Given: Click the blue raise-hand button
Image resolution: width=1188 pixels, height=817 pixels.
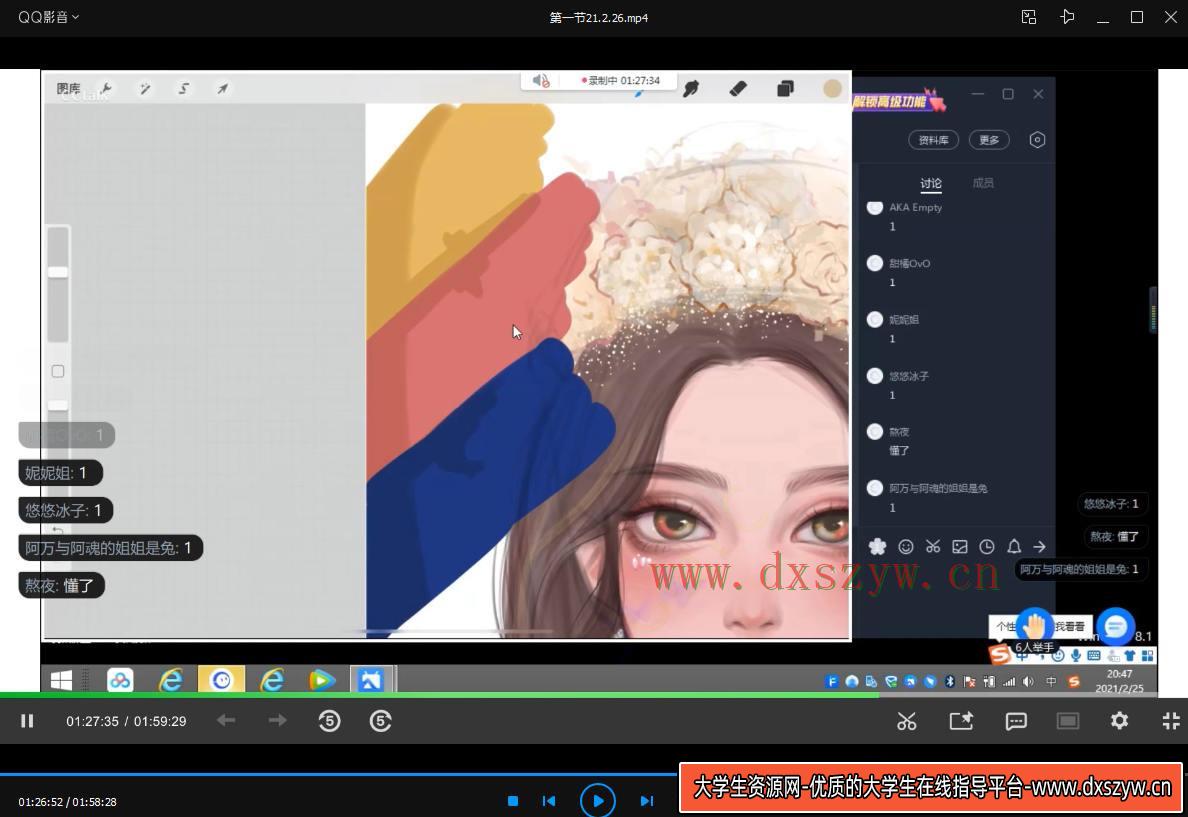Looking at the screenshot, I should point(1034,626).
